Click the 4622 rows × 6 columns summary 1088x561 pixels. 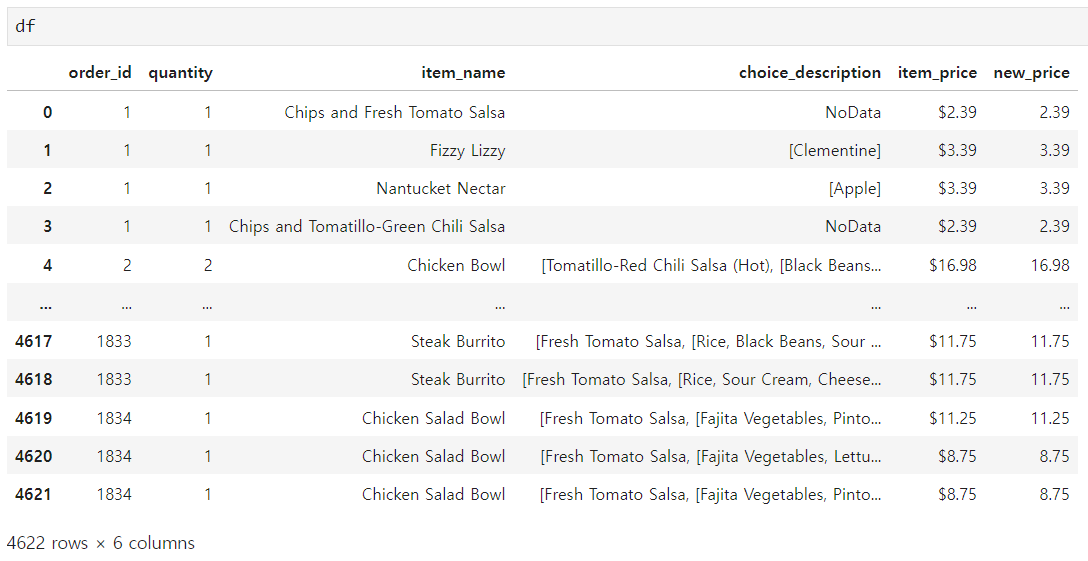pyautogui.click(x=101, y=543)
